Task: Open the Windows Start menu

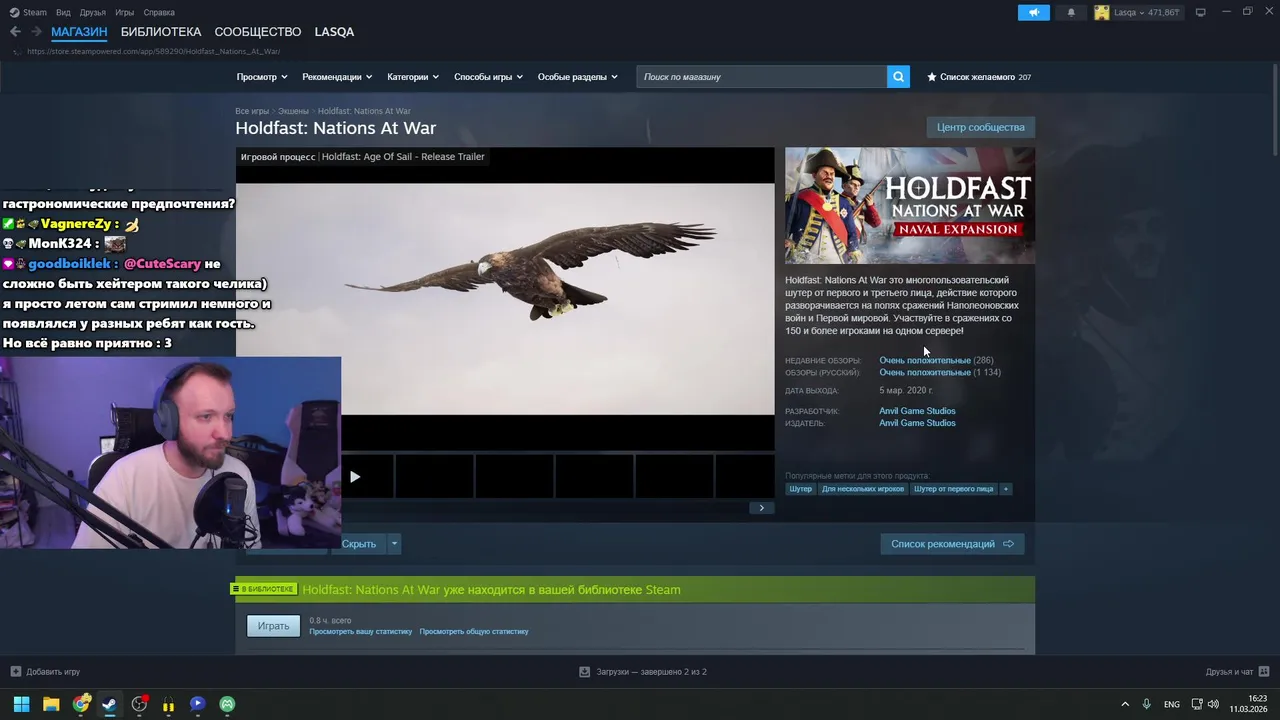Action: pyautogui.click(x=21, y=704)
